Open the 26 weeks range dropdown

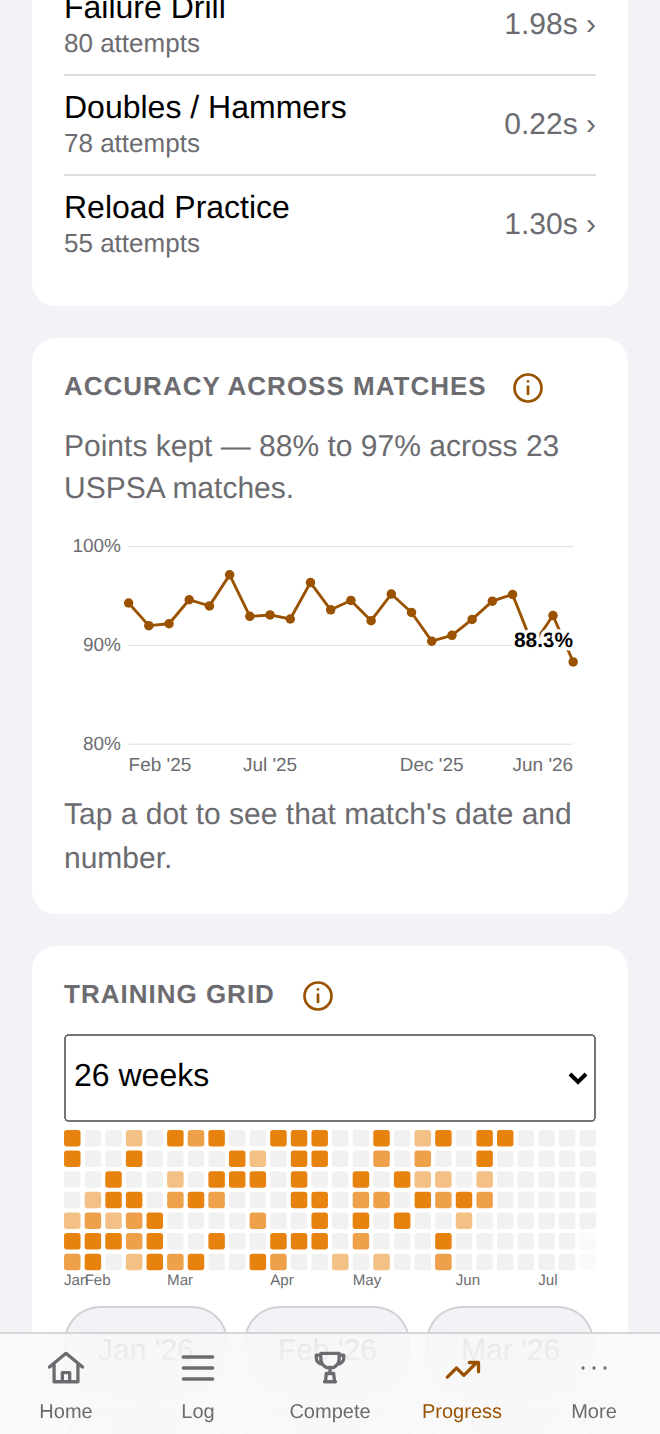(330, 1078)
